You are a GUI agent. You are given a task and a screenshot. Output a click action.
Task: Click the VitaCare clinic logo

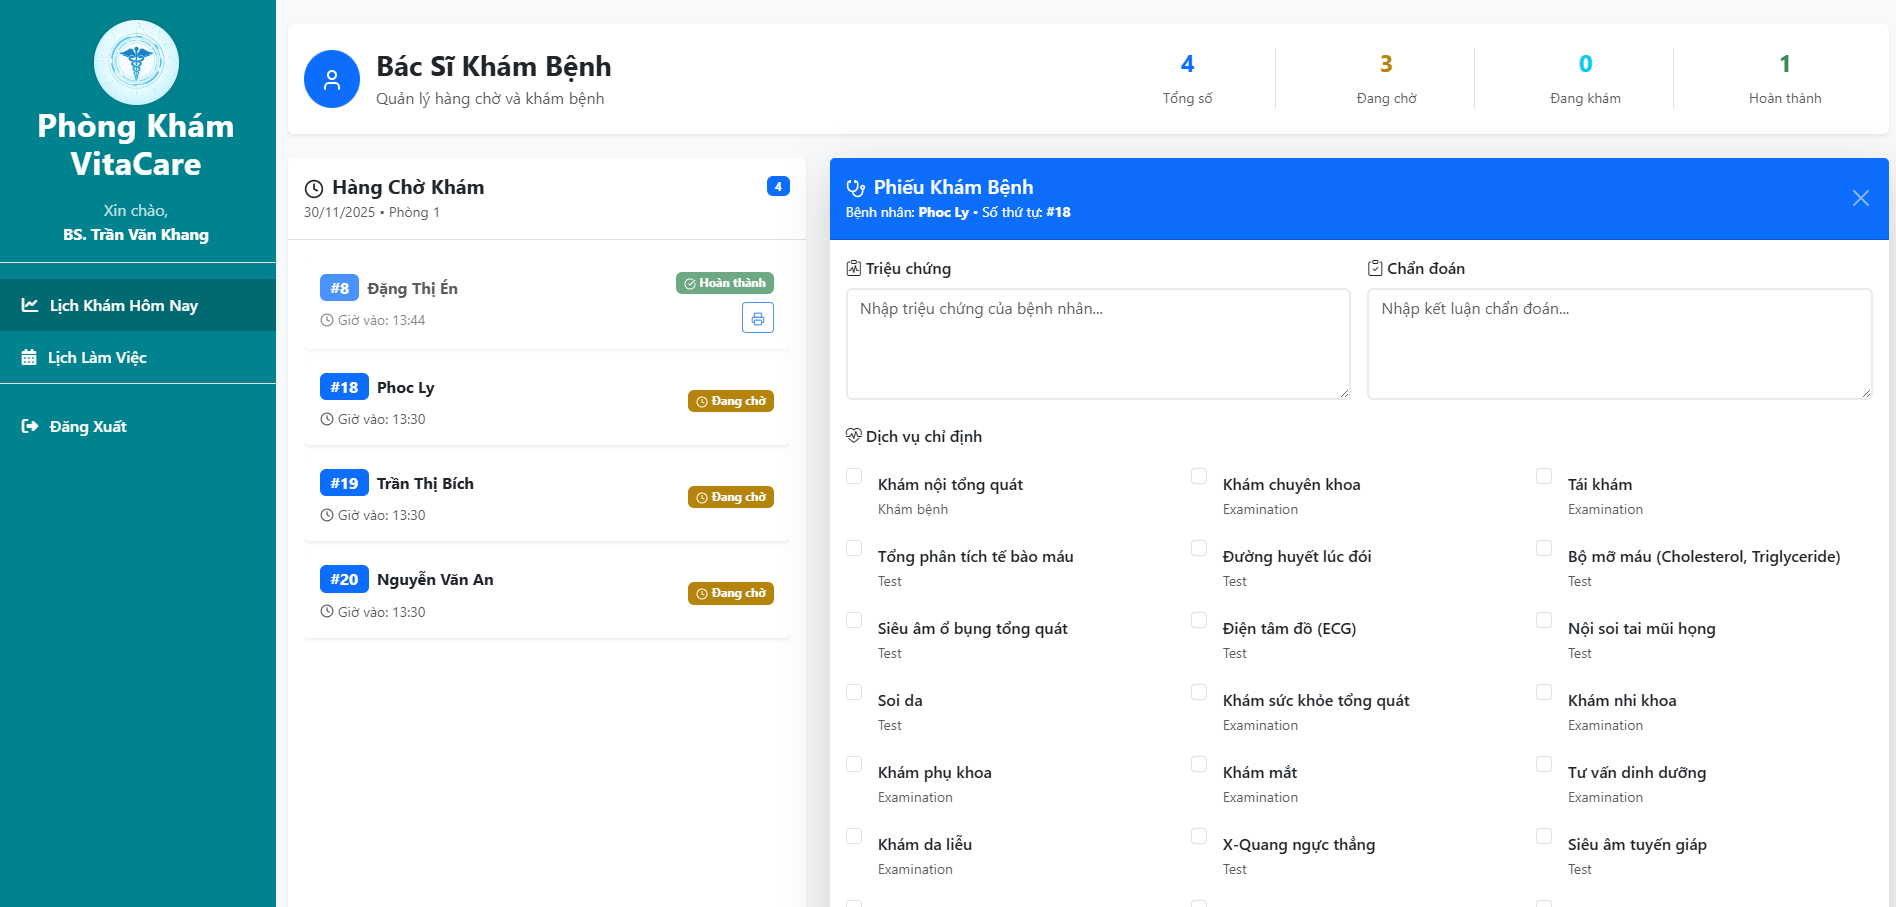136,62
